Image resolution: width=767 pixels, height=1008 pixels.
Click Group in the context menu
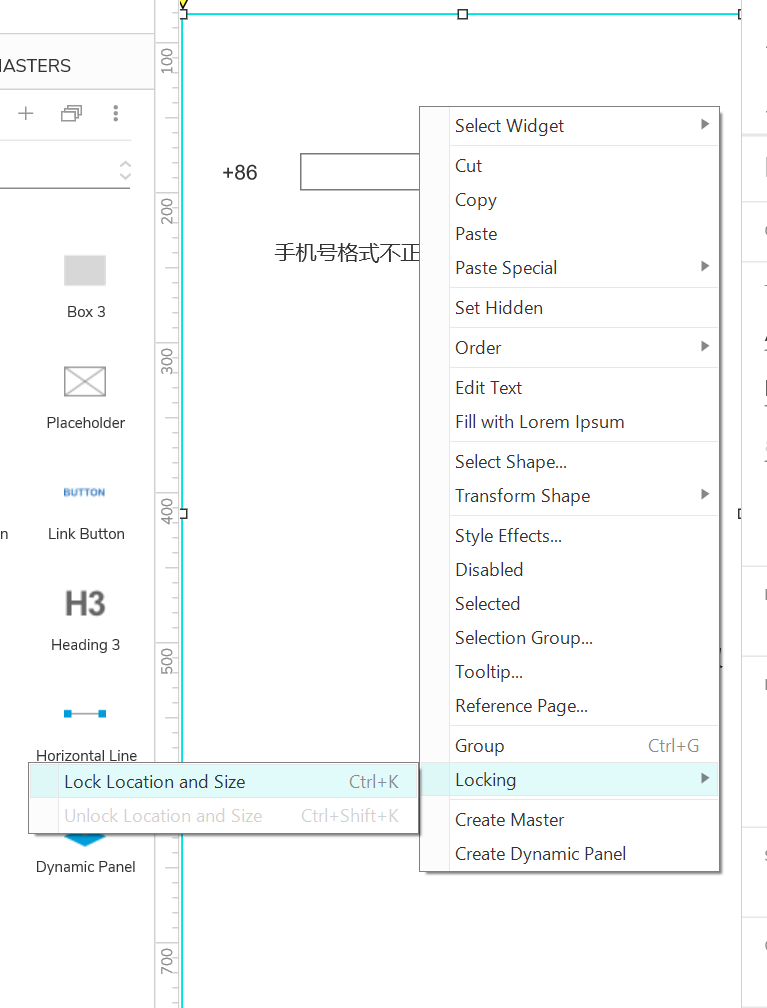click(480, 746)
